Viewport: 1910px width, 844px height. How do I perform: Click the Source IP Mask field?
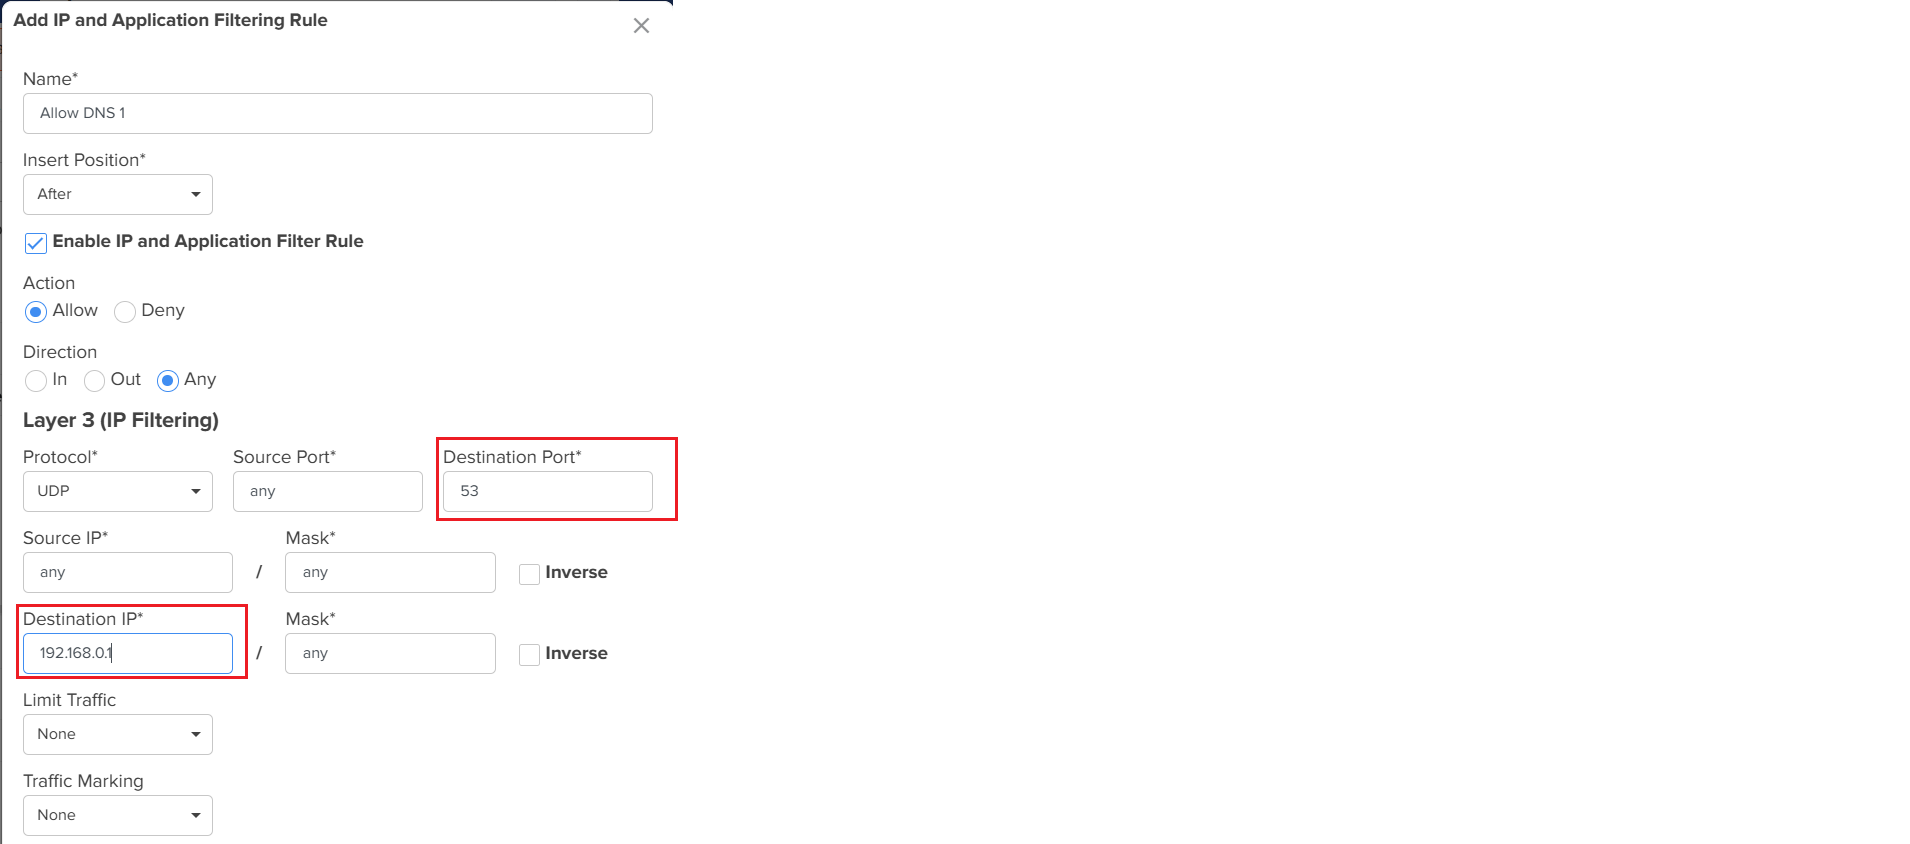[390, 573]
